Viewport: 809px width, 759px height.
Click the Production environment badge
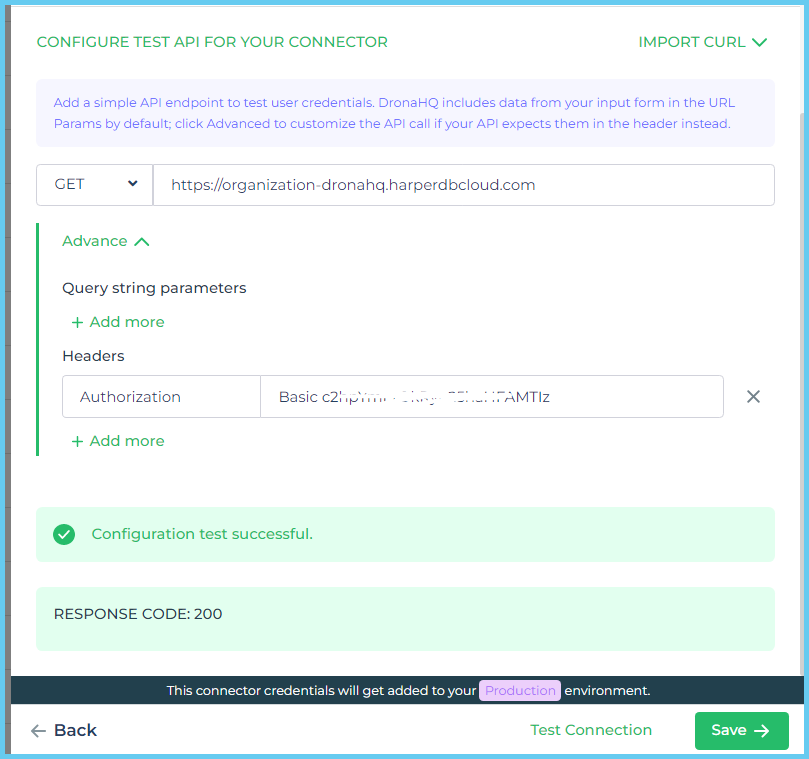(519, 690)
